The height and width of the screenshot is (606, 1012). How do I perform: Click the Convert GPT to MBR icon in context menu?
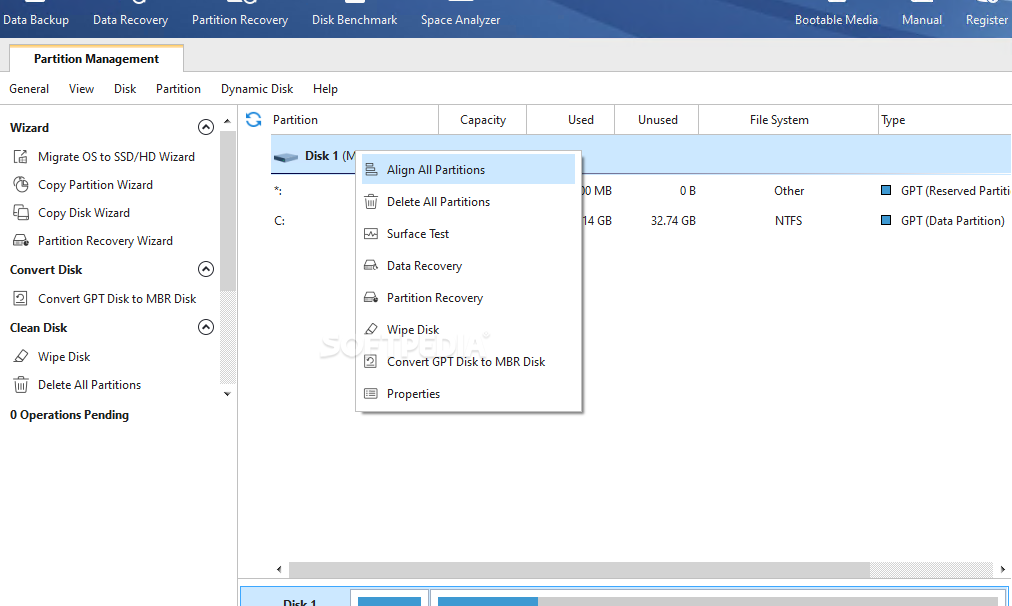[371, 361]
